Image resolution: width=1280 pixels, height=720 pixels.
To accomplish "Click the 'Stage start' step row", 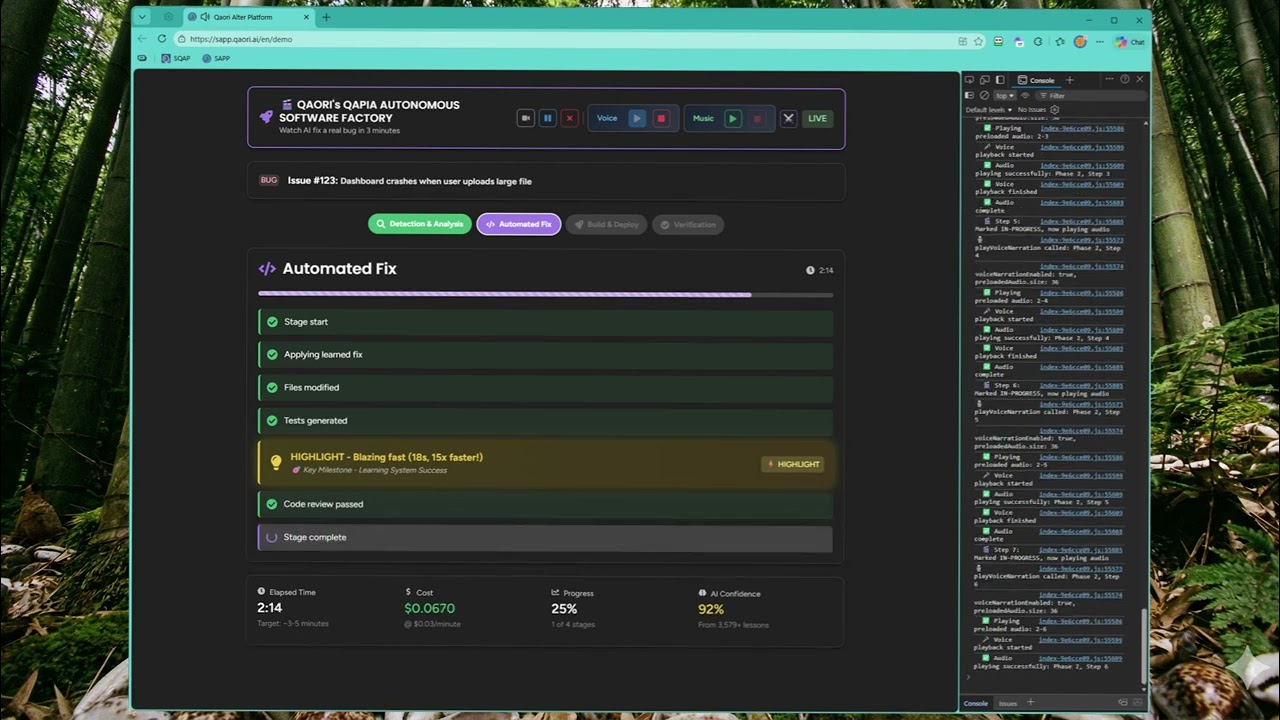I will (545, 322).
